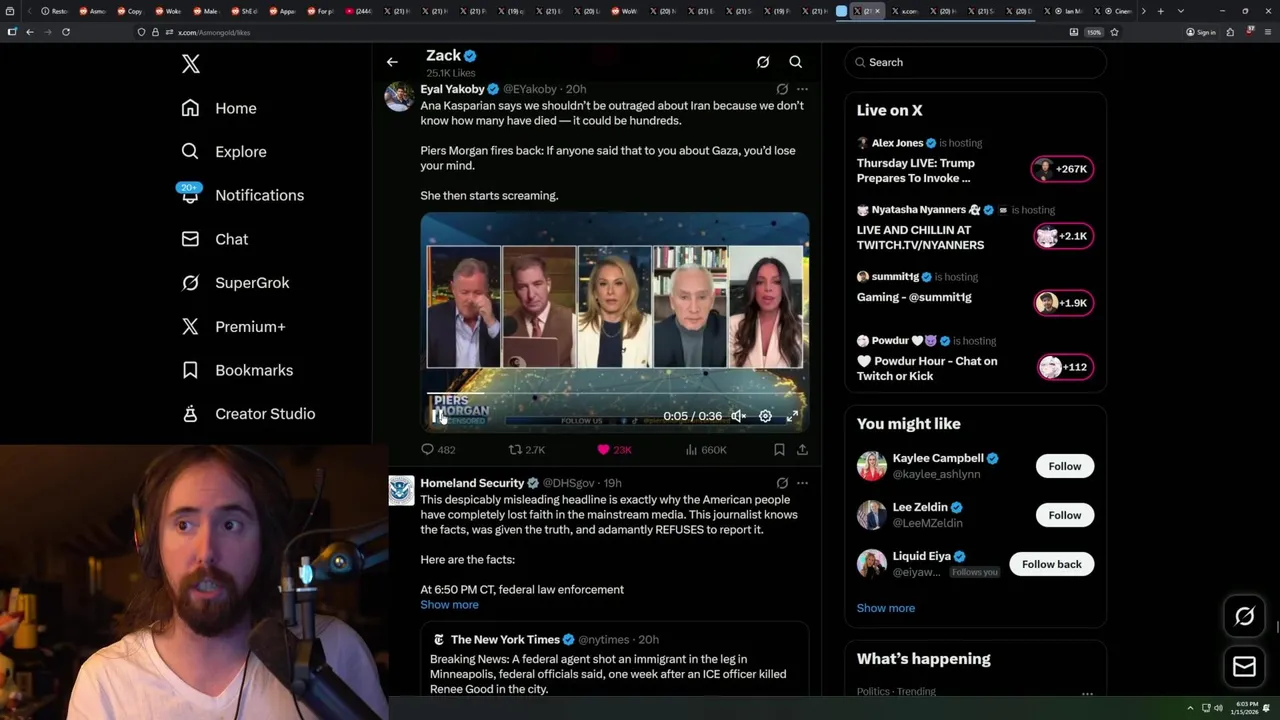Click the Piers Morgan video thumbnail
Screen dimensions: 1280x720
coord(614,321)
